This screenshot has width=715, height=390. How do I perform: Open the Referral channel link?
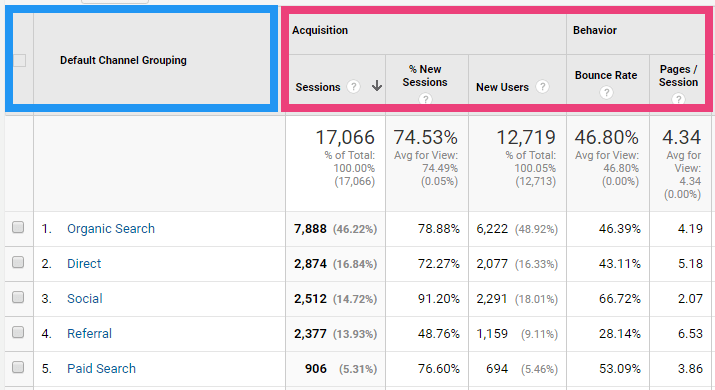89,334
